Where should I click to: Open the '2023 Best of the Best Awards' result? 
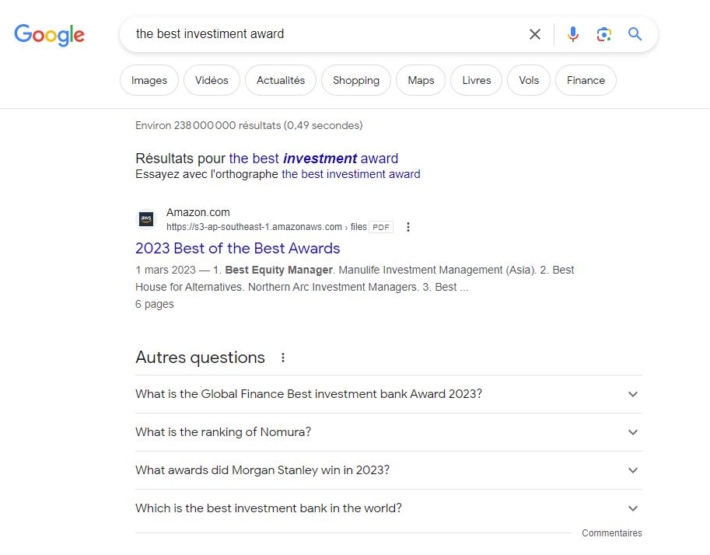(x=238, y=249)
